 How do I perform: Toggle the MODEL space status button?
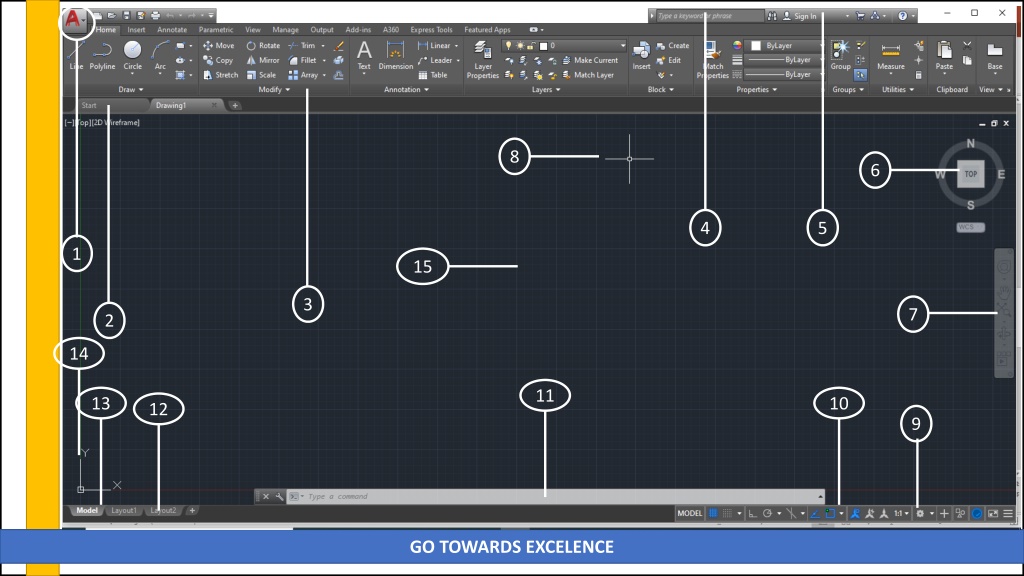point(689,513)
